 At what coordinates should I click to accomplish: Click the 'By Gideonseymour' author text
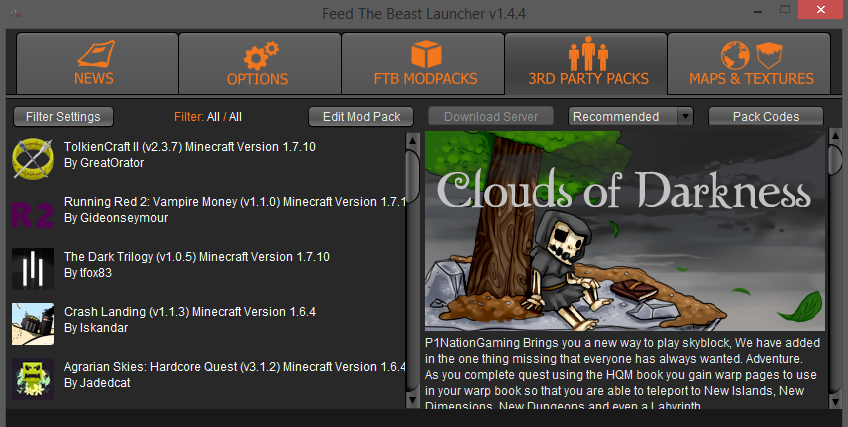click(116, 218)
